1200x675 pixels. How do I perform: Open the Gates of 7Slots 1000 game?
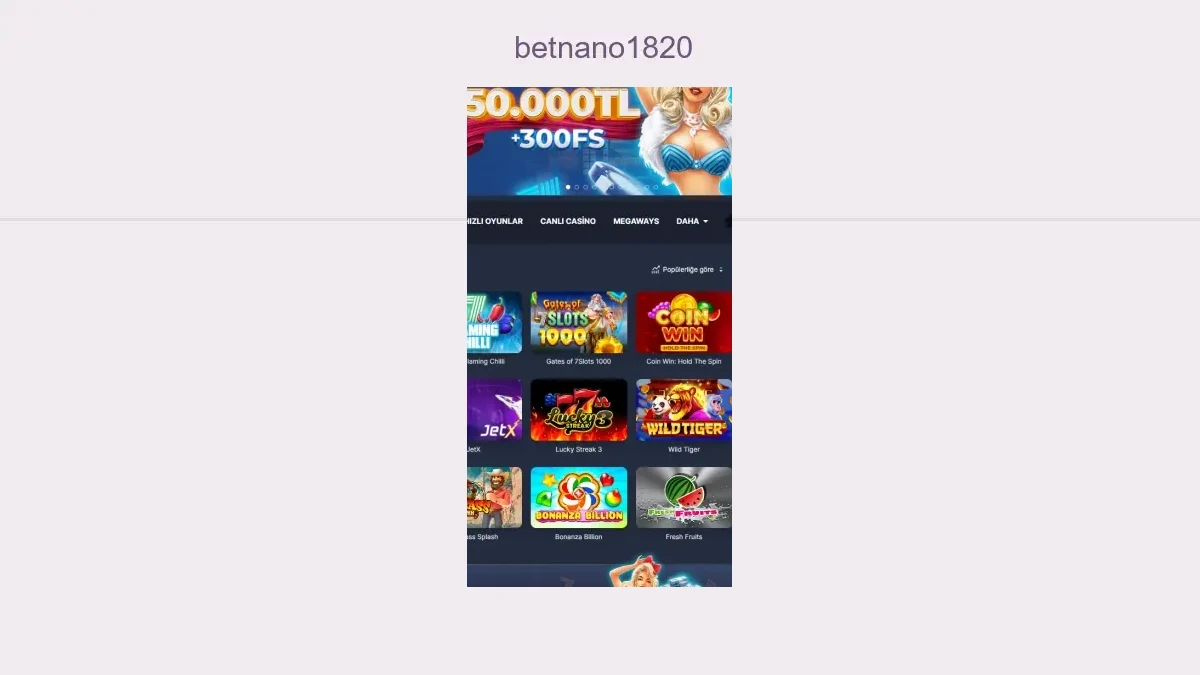(x=579, y=322)
